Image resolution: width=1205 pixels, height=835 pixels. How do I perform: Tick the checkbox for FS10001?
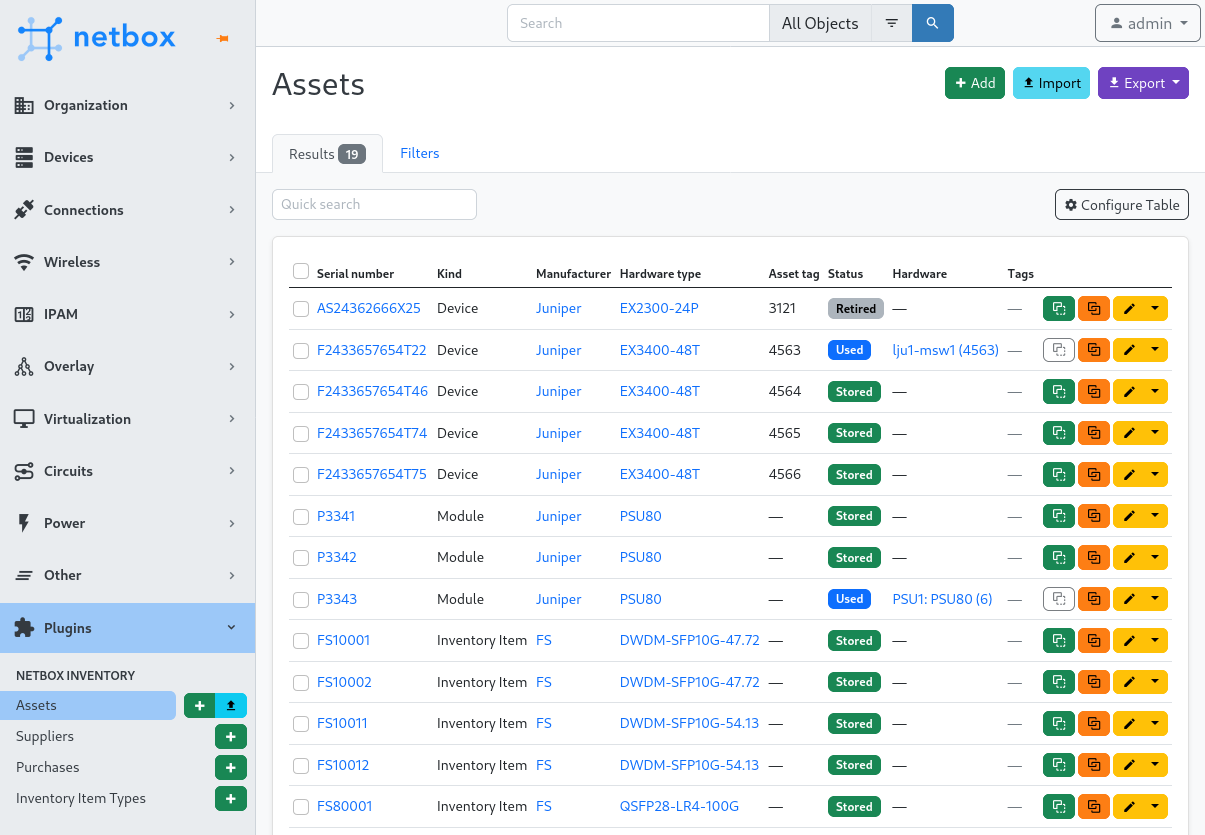(x=301, y=641)
